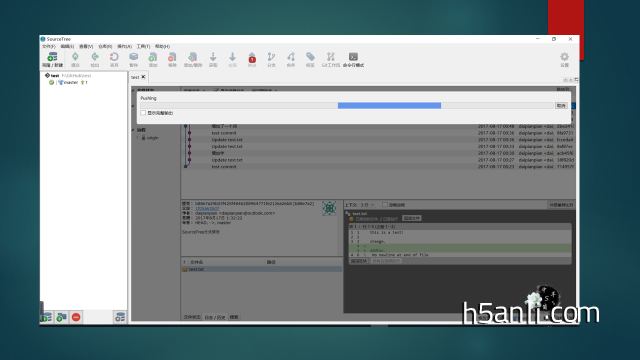Expand the origin remote tree node
The image size is (640, 360).
pos(138,138)
